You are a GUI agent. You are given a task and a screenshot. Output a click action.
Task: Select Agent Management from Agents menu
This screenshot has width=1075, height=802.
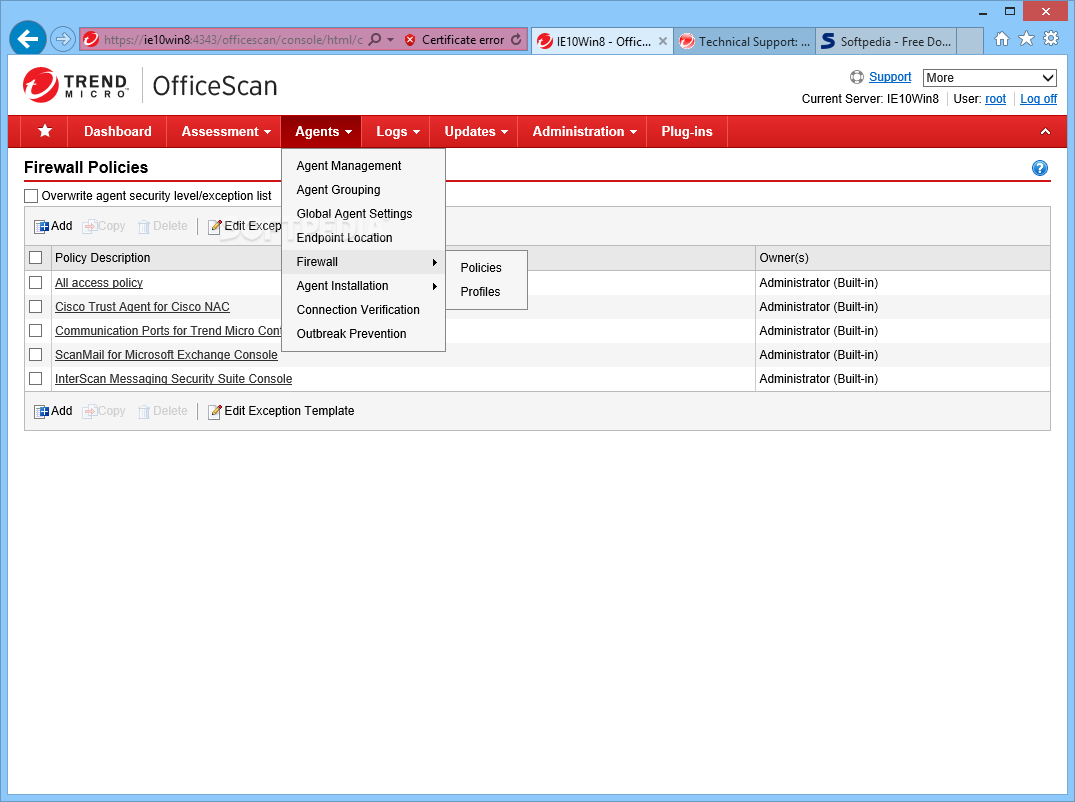click(363, 166)
